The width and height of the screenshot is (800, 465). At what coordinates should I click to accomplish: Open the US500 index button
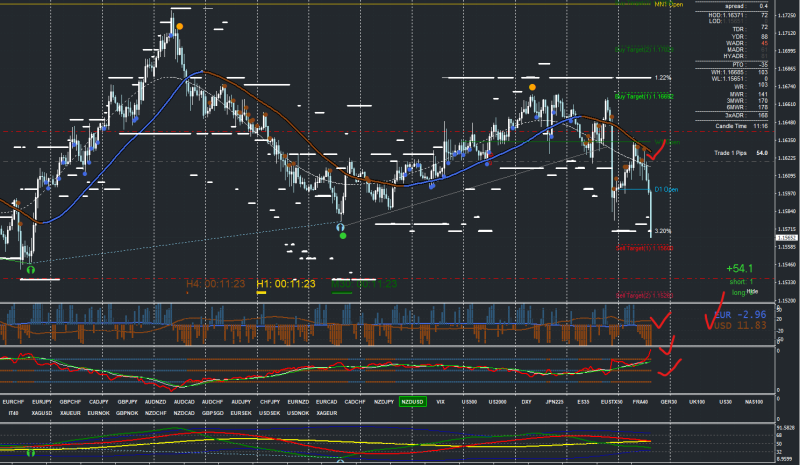pyautogui.click(x=469, y=402)
